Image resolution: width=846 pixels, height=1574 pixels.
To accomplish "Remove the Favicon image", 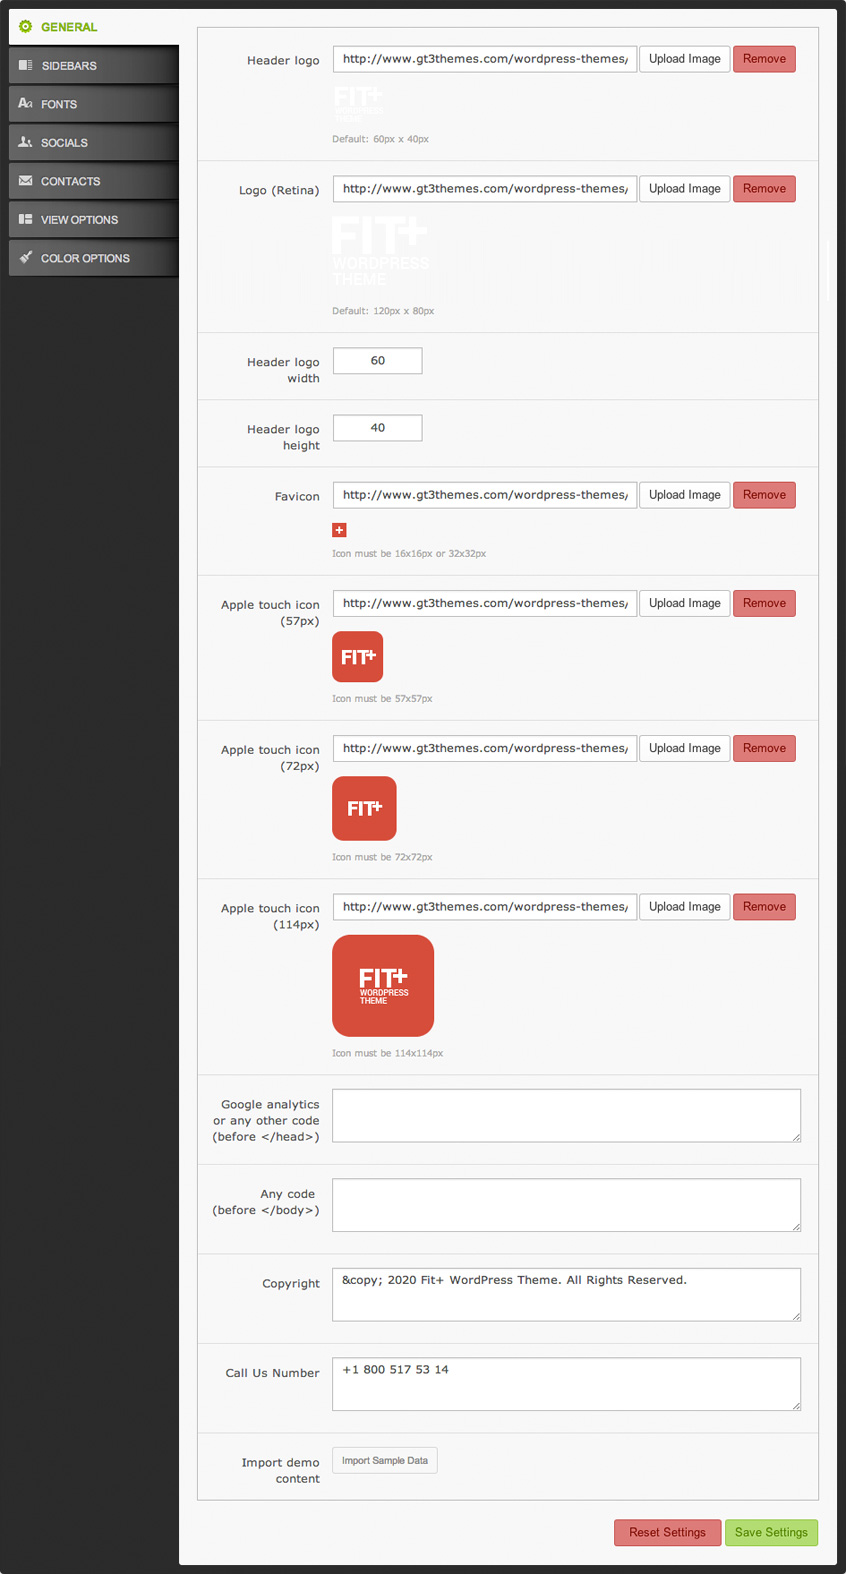I will [764, 495].
